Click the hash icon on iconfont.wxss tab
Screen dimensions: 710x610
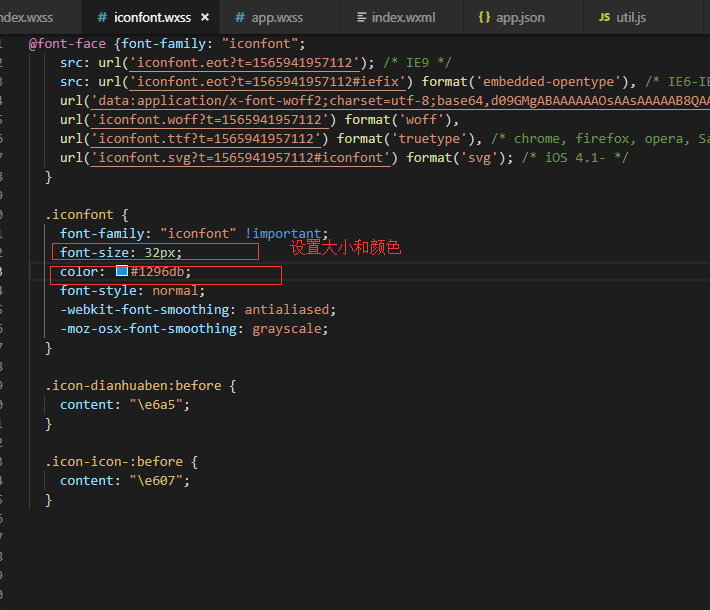coord(102,18)
